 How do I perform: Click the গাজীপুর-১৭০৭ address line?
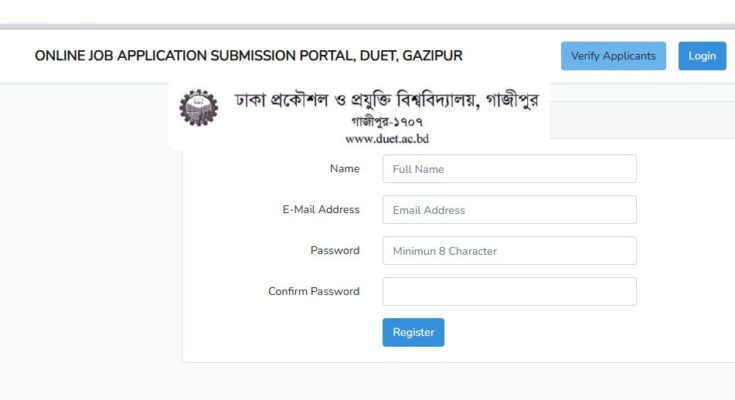387,122
